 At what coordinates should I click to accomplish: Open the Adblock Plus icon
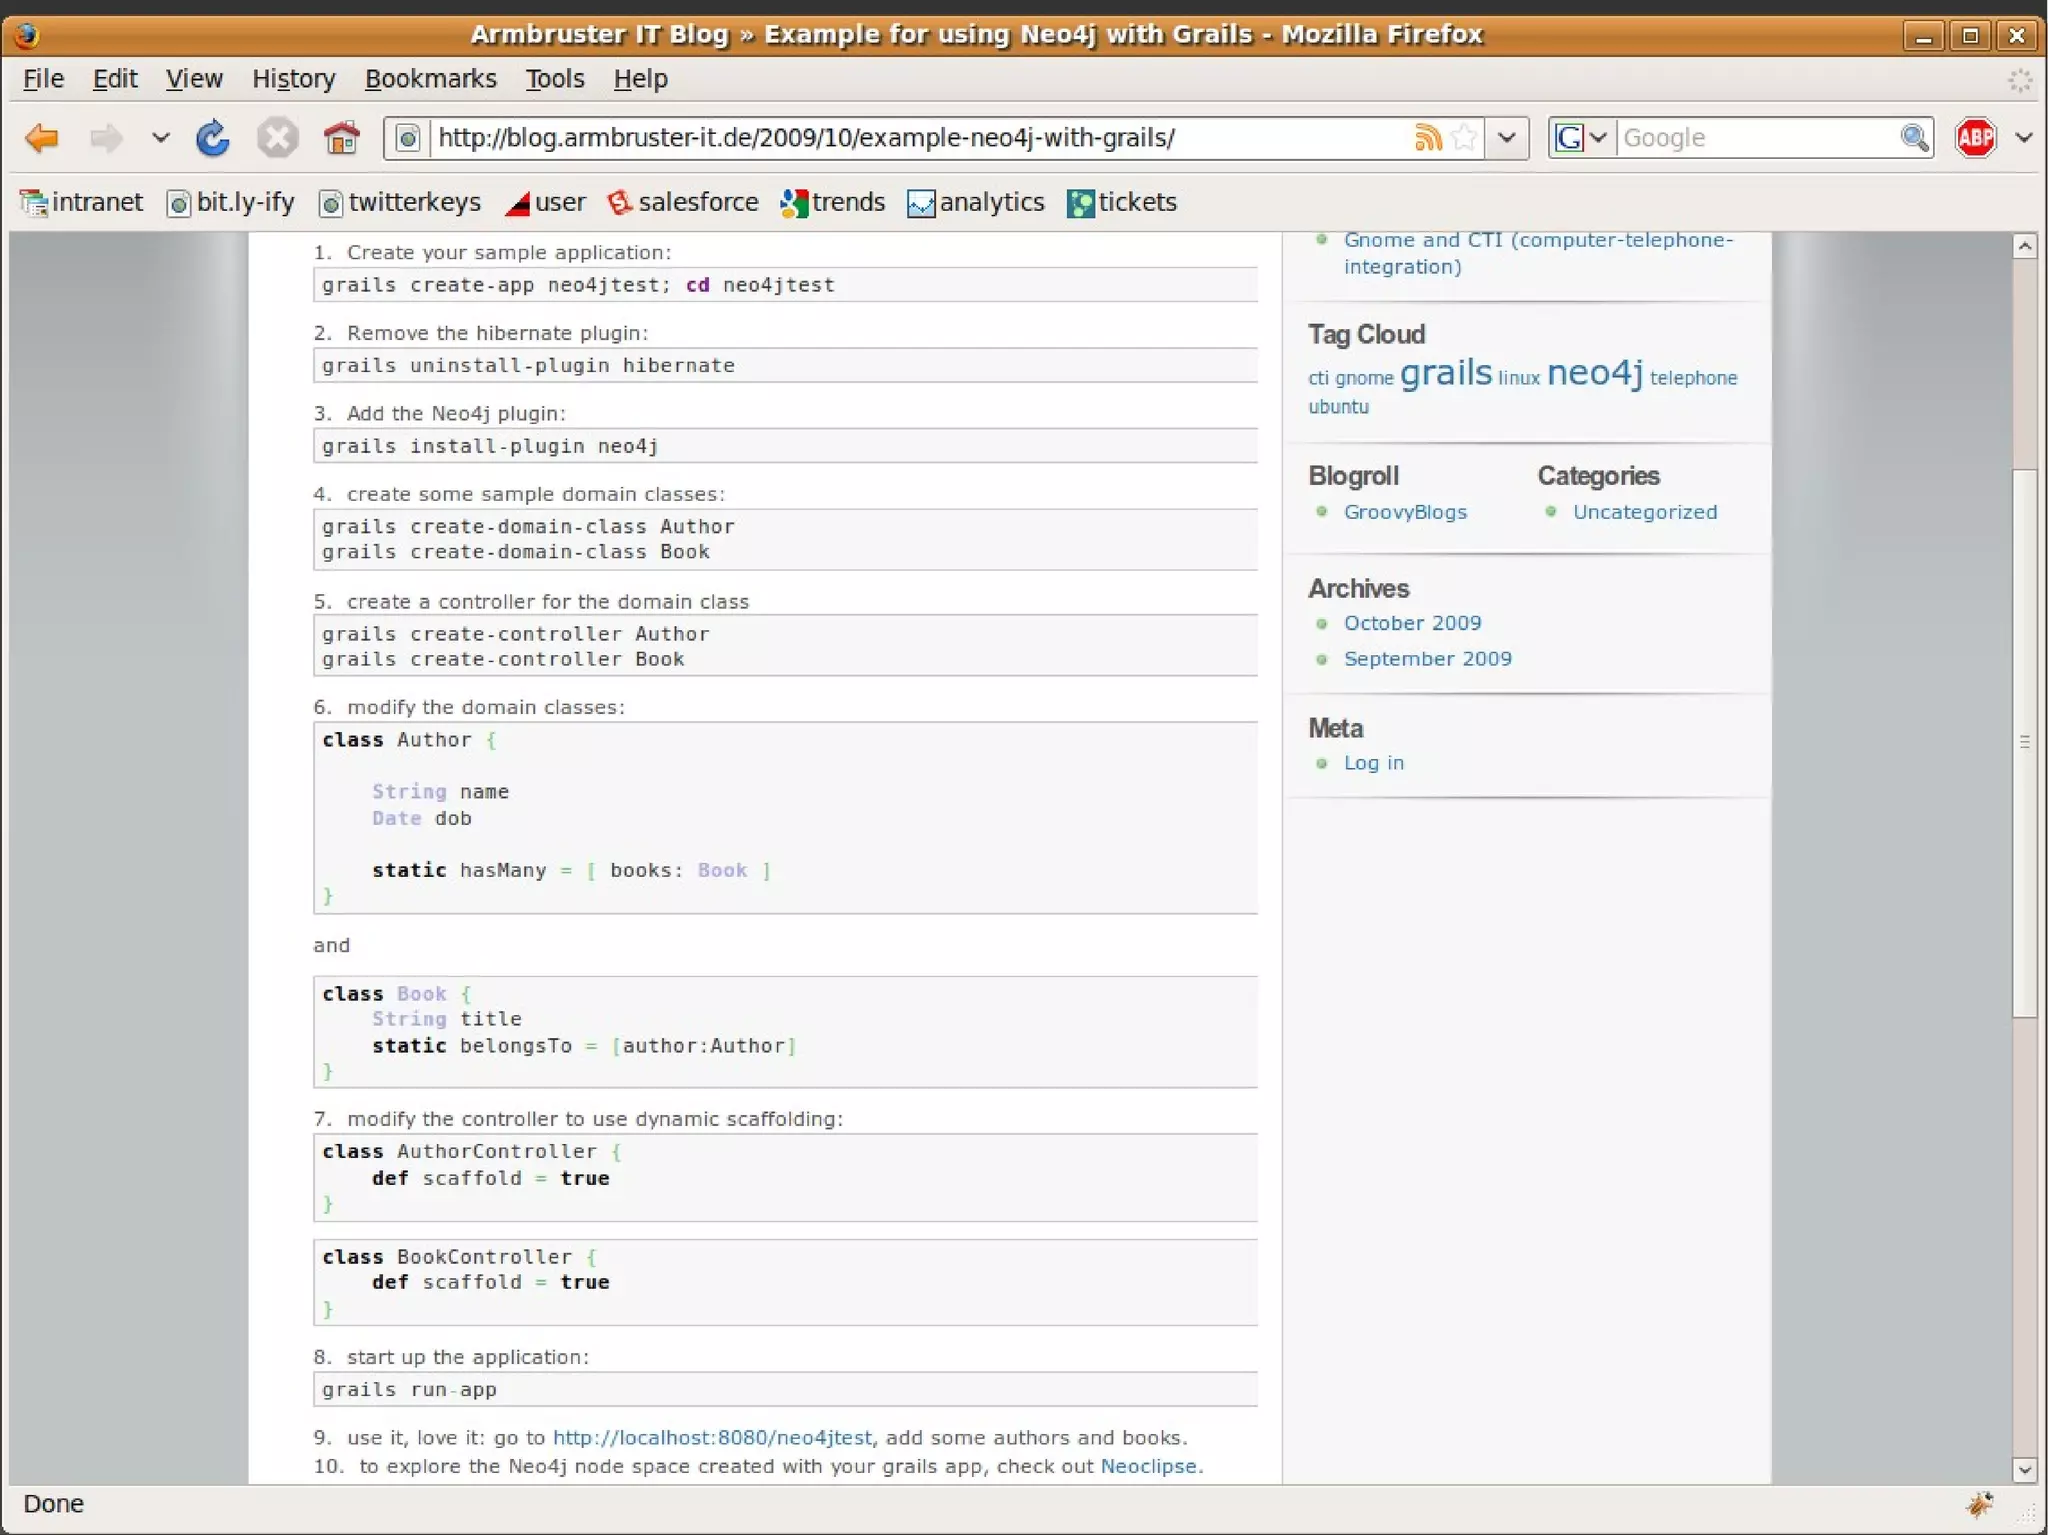tap(1976, 138)
